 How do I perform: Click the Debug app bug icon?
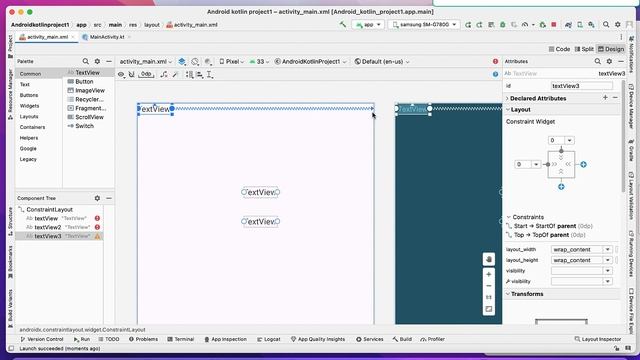point(503,24)
